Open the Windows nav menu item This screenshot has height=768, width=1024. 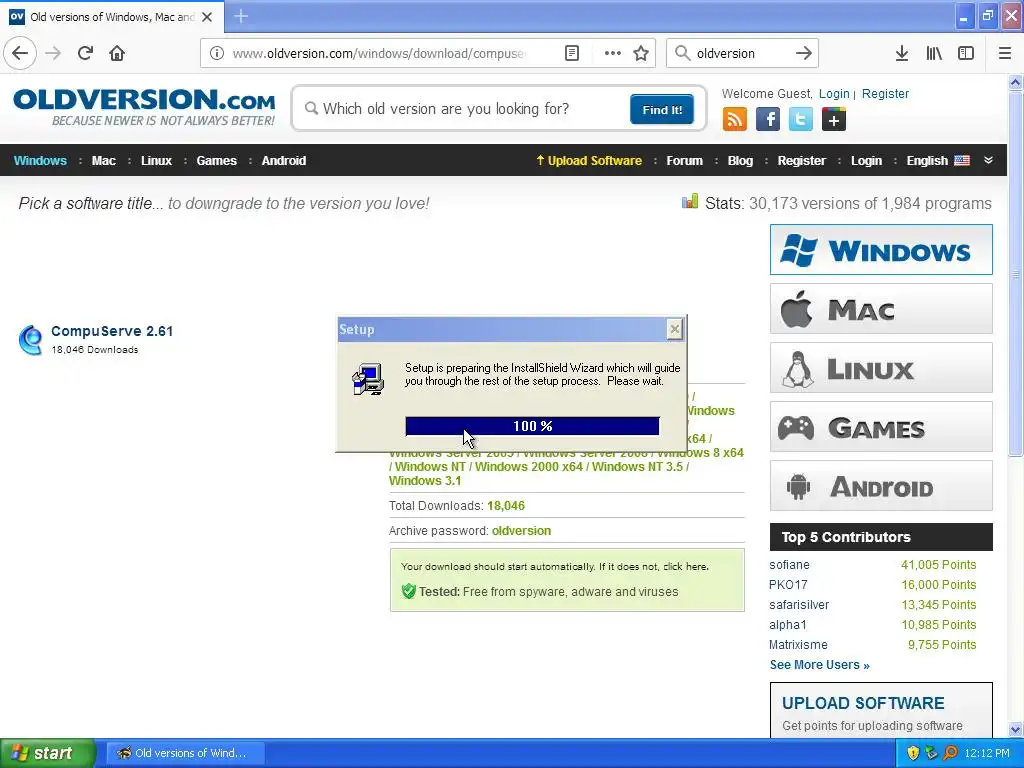point(40,161)
